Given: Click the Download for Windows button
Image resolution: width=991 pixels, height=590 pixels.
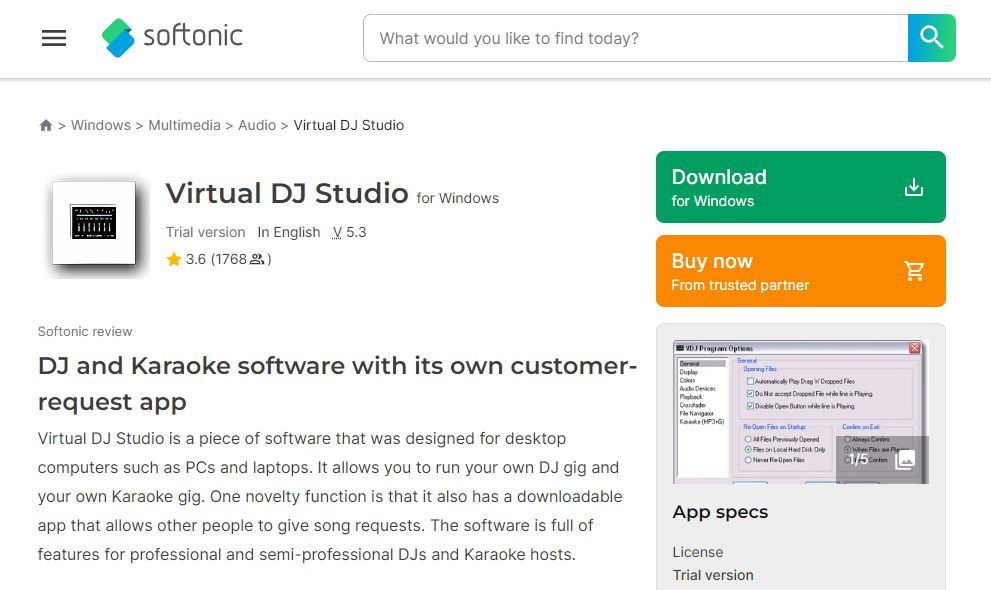Looking at the screenshot, I should 801,187.
